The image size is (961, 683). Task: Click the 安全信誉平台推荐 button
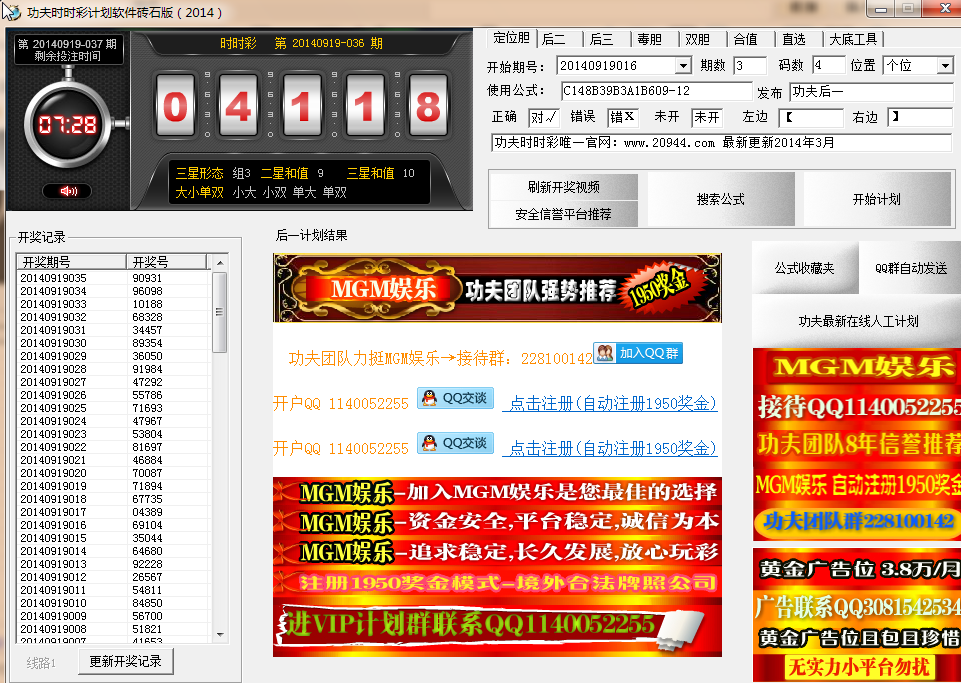(564, 214)
